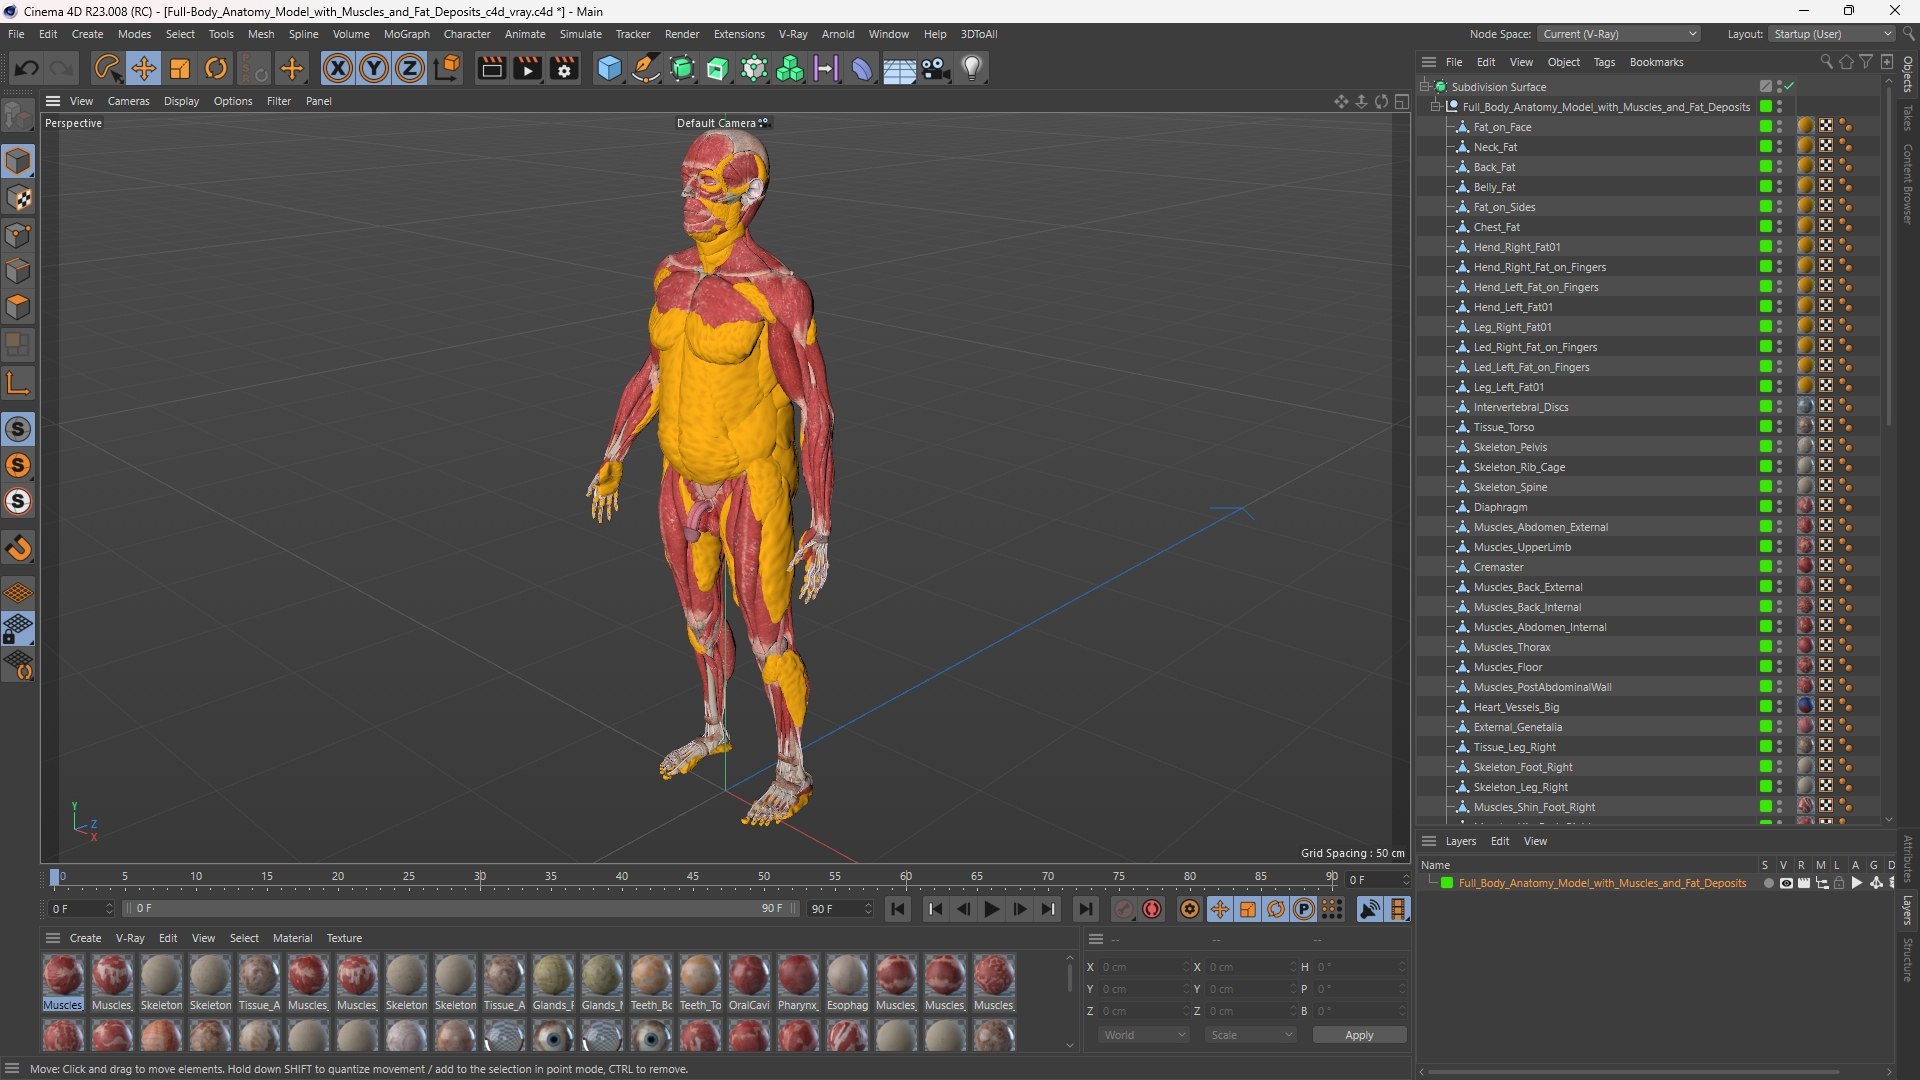
Task: Open the Layout Startup dropdown
Action: 1831,34
